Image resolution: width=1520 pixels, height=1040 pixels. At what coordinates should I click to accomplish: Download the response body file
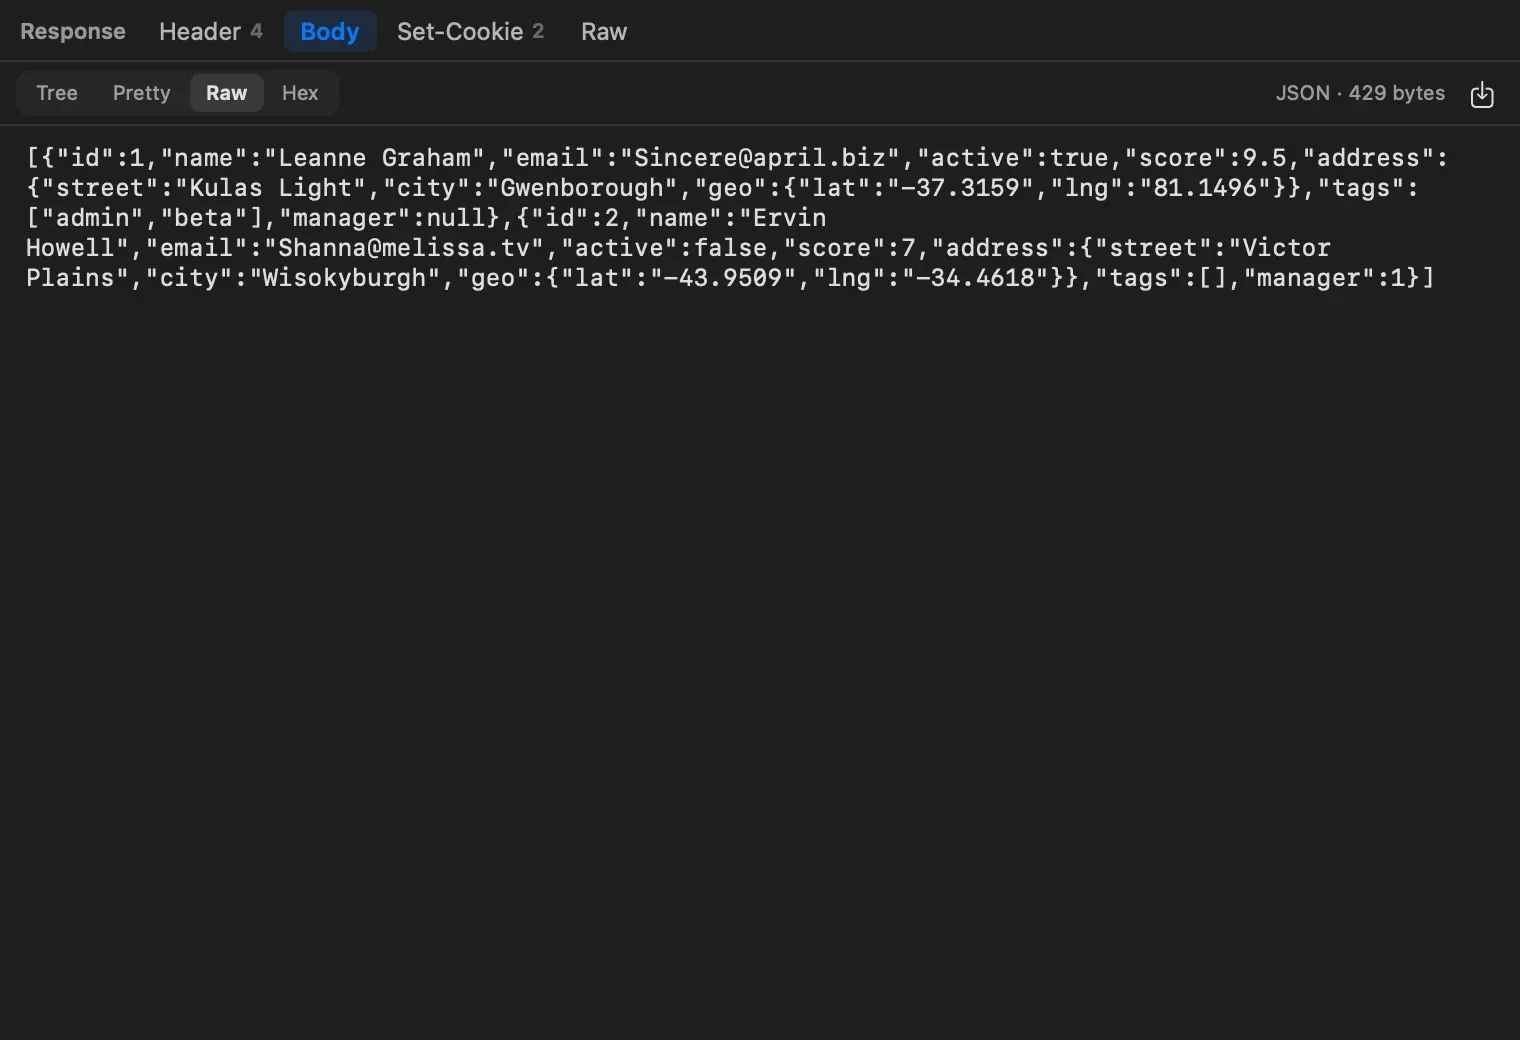tap(1481, 94)
